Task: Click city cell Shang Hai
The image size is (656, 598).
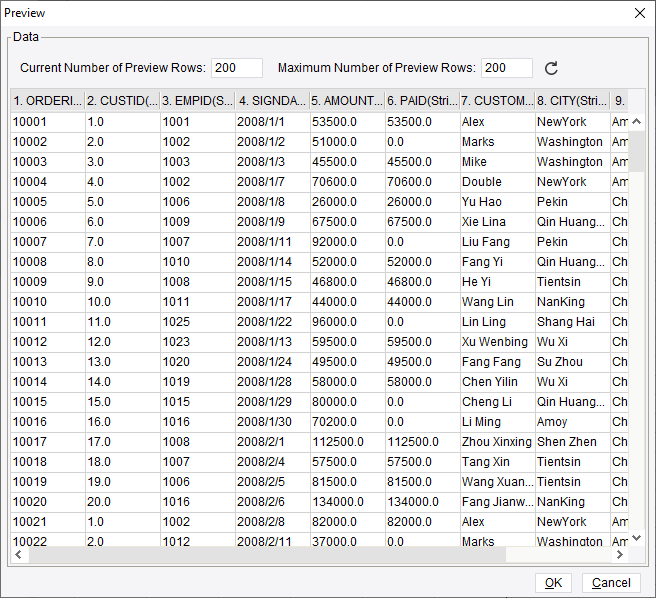Action: point(572,322)
